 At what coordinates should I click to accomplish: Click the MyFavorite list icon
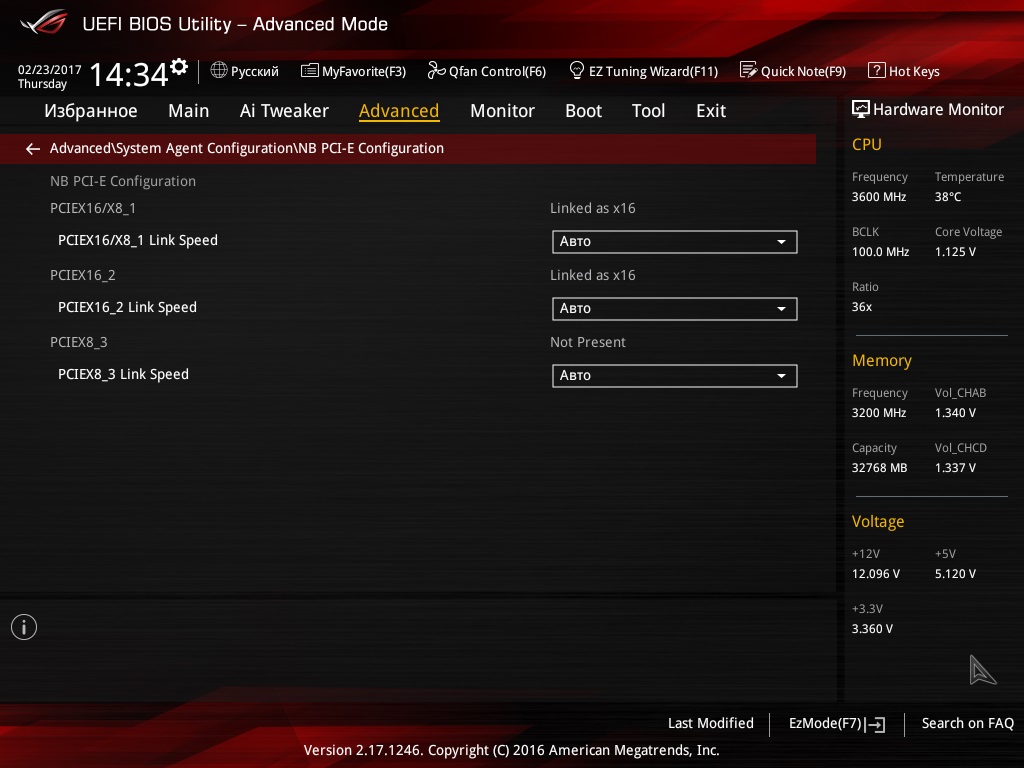point(310,71)
